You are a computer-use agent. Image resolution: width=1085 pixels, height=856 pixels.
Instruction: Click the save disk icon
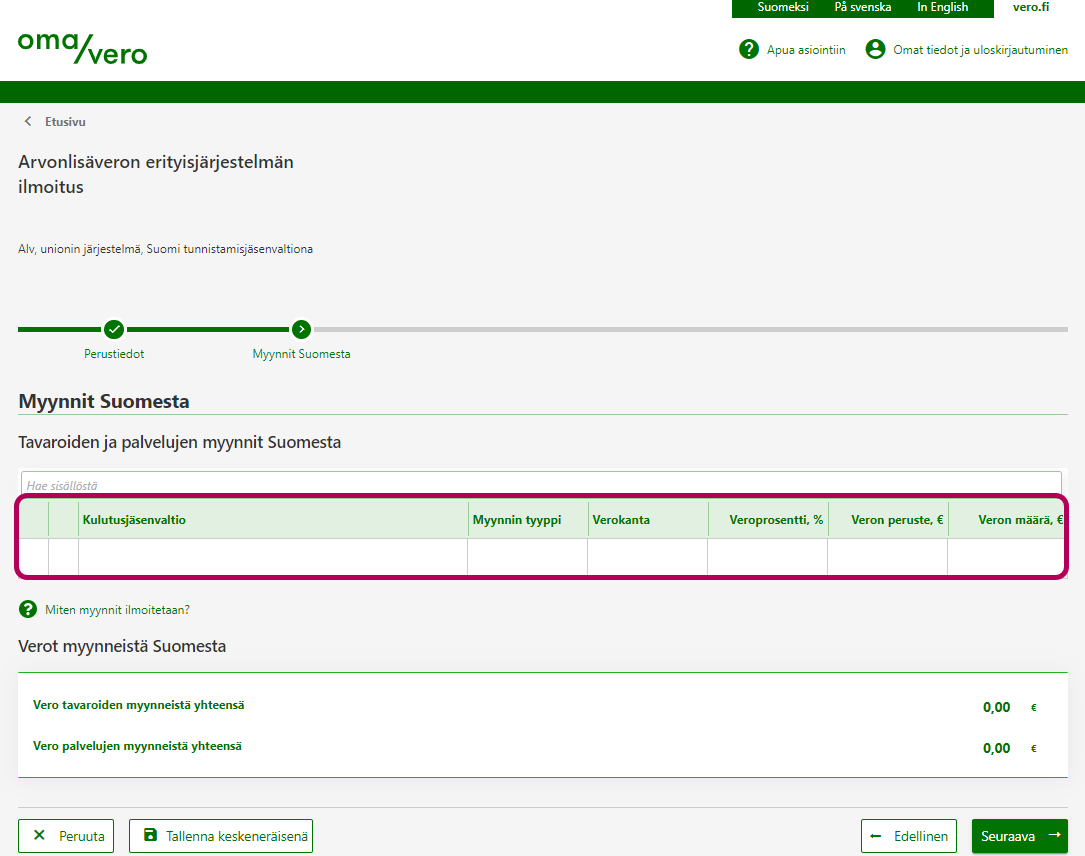coord(150,836)
